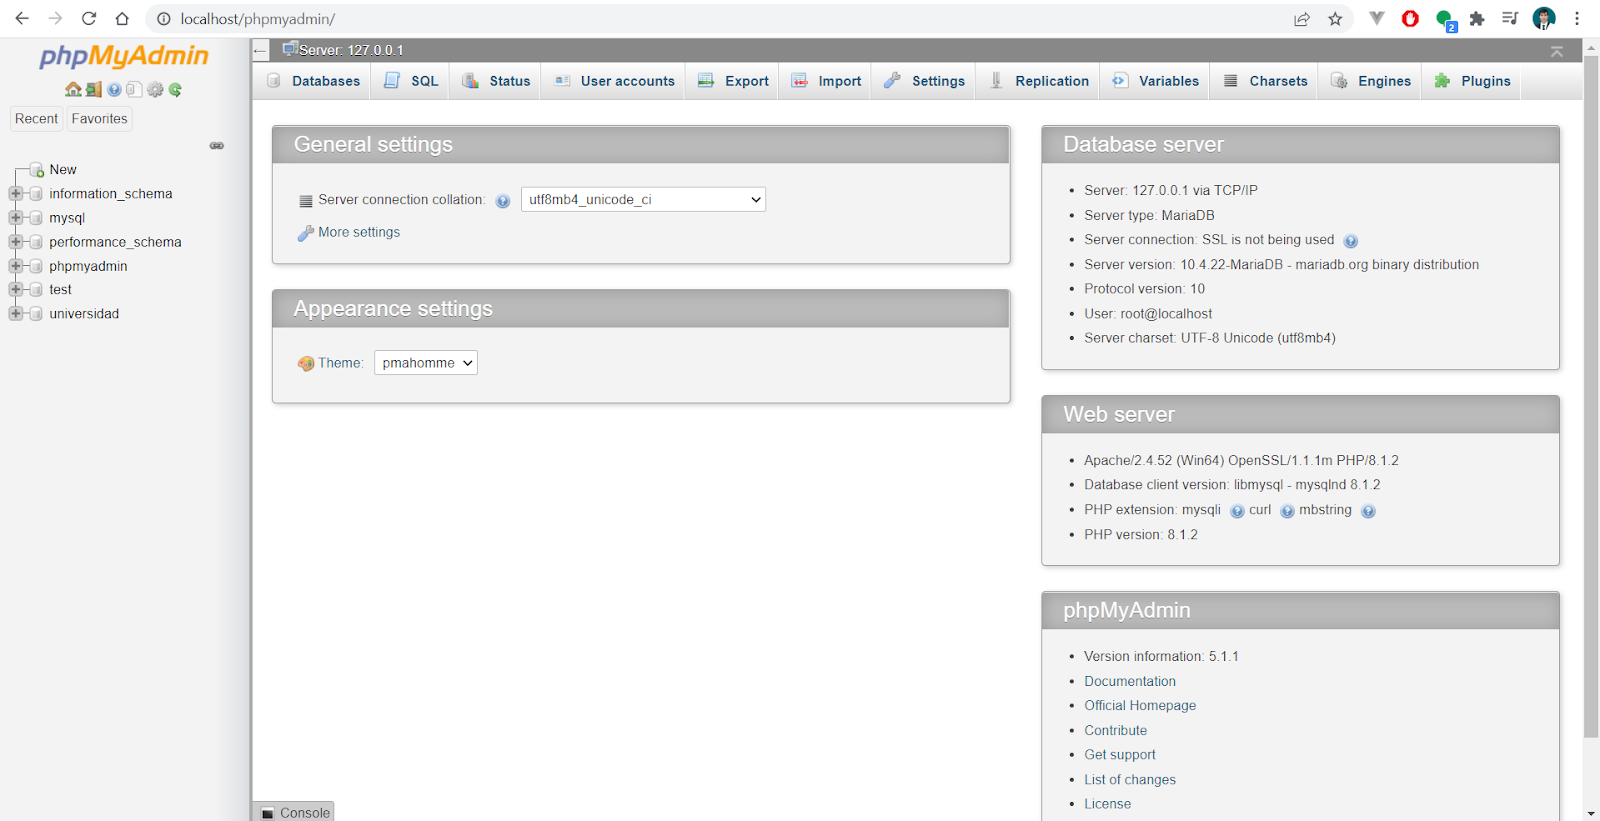
Task: Click the Favorites tables button
Action: click(99, 119)
